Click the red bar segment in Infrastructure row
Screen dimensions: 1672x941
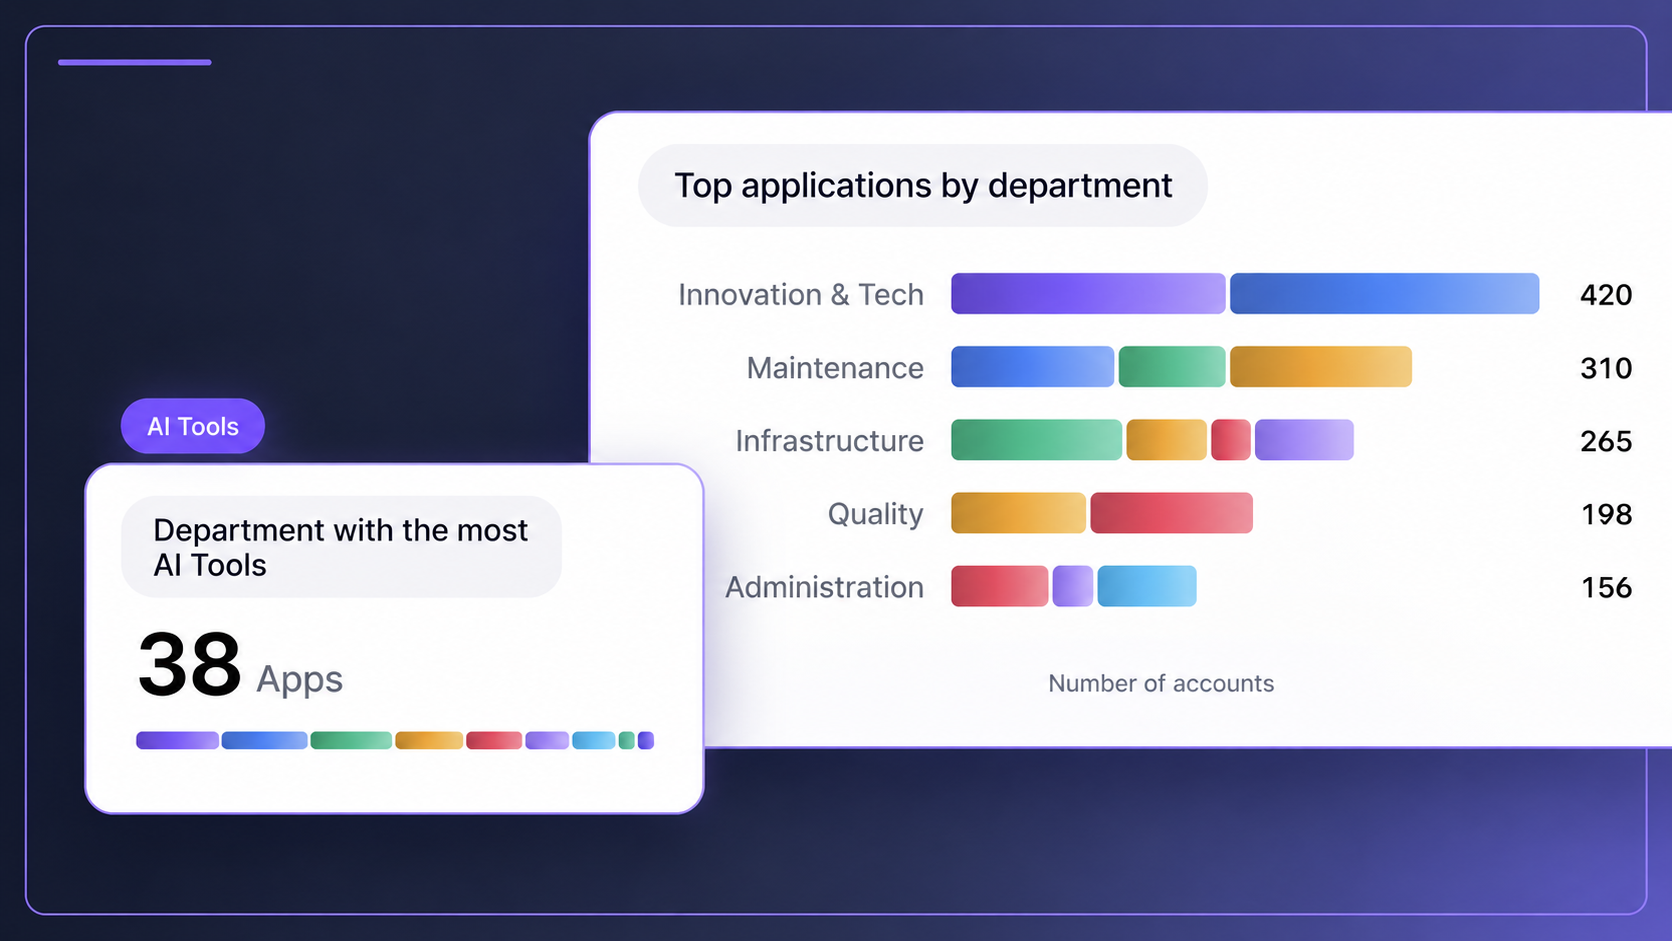[x=1231, y=440]
